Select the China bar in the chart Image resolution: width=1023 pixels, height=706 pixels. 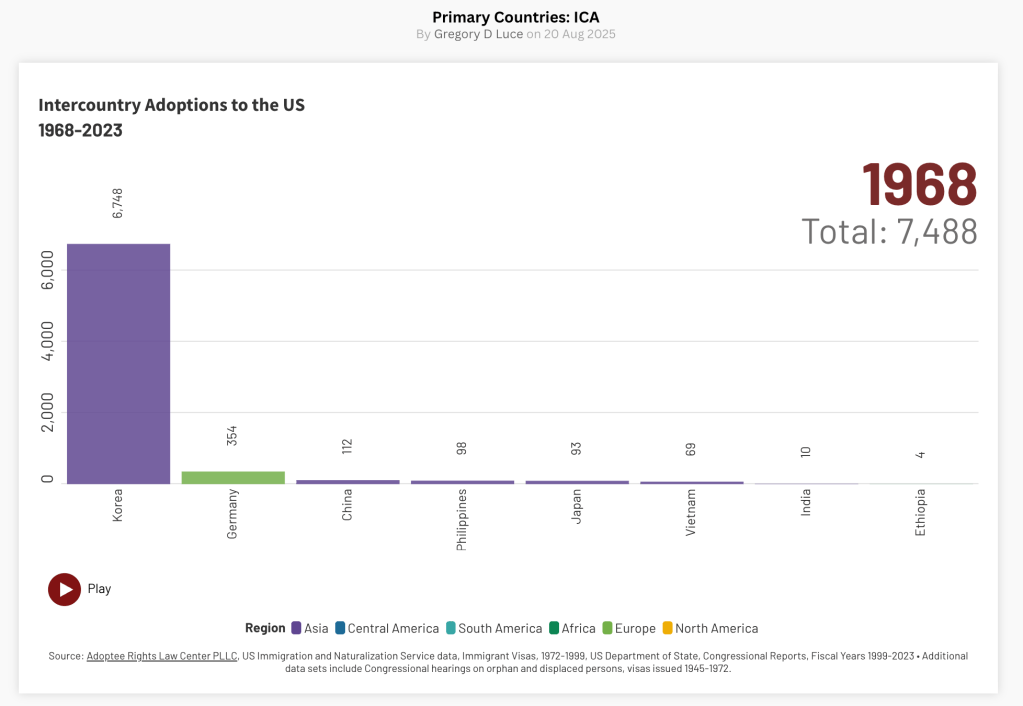[348, 482]
